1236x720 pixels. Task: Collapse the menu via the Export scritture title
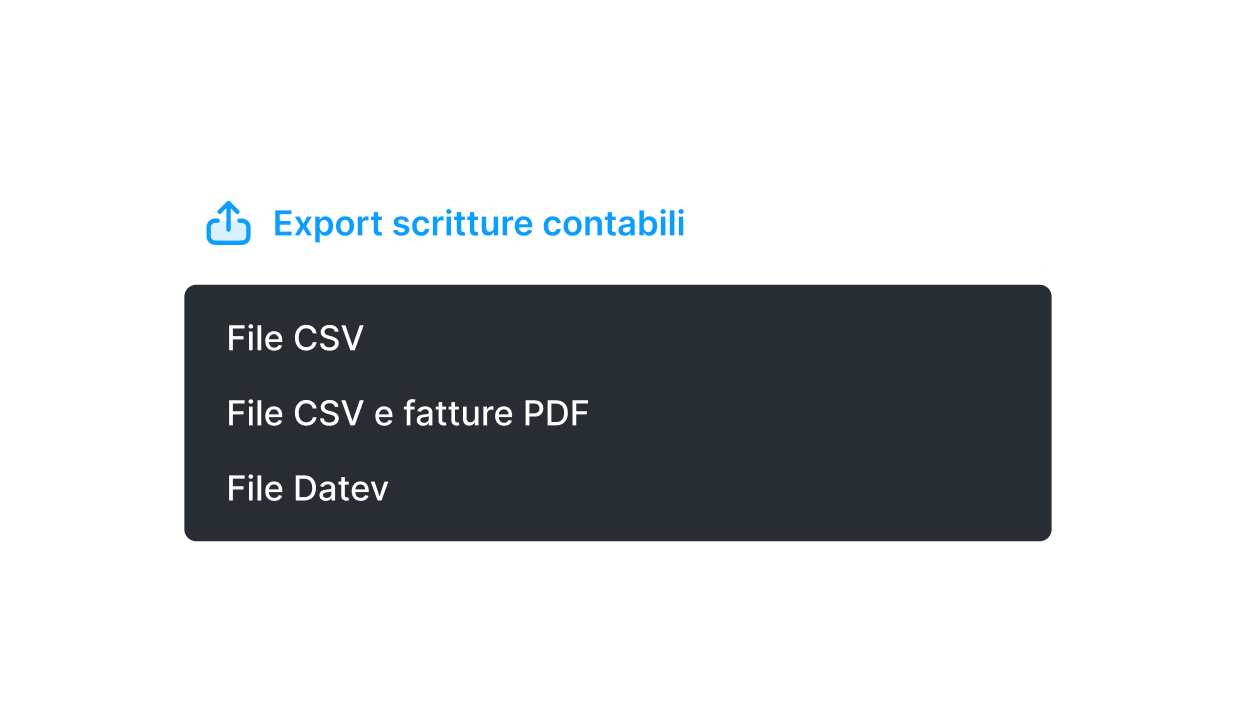pyautogui.click(x=478, y=223)
